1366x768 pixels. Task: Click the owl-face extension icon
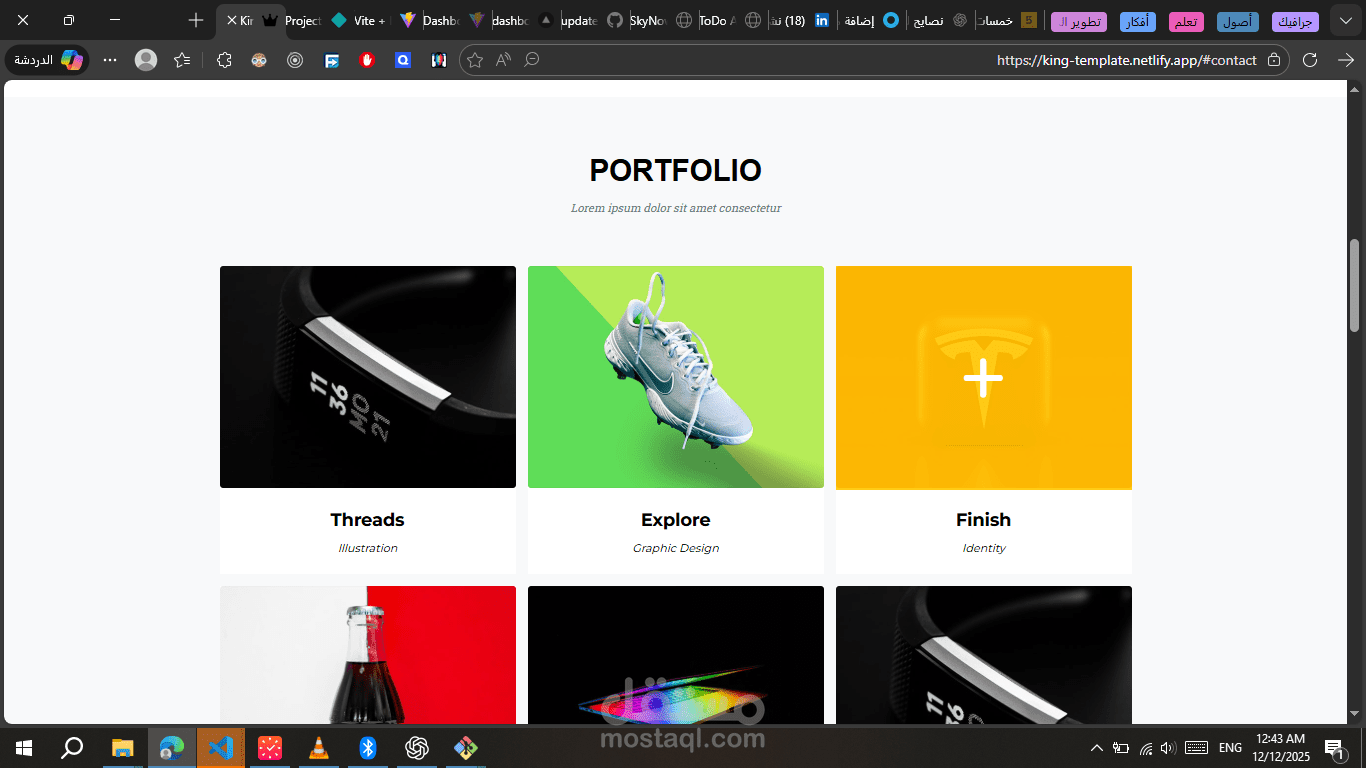[x=259, y=60]
